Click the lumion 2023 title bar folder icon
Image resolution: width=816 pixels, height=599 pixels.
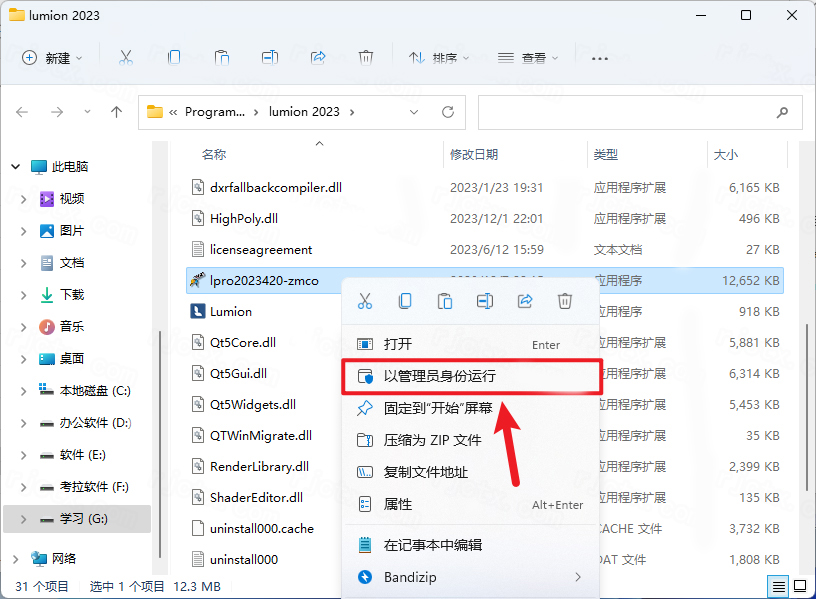(17, 15)
